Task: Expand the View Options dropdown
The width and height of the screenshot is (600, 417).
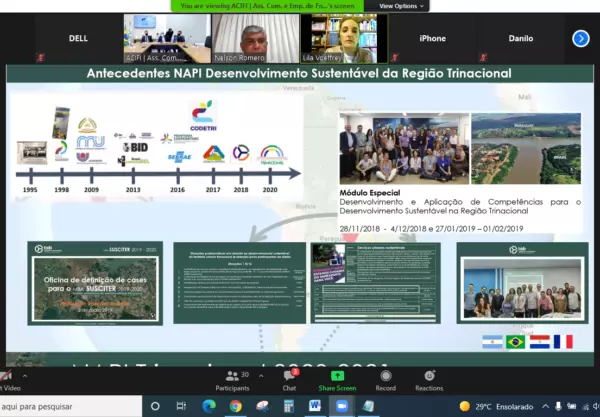Action: coord(402,6)
